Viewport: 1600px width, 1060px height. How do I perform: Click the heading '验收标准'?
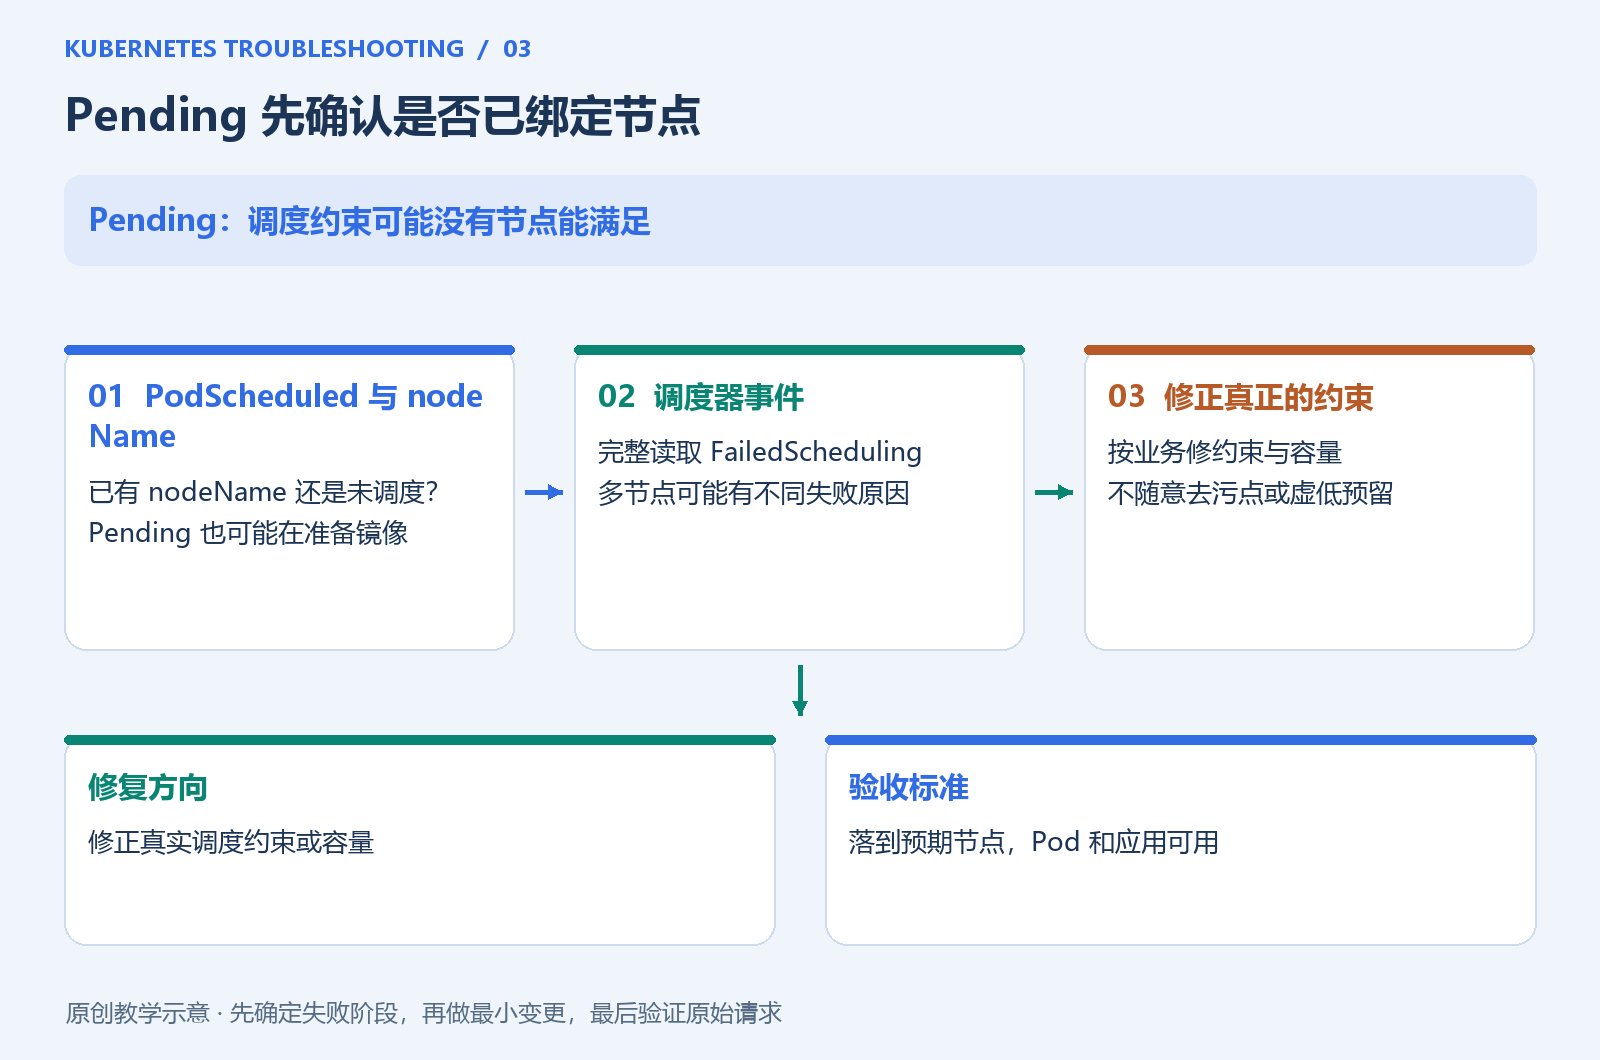(x=909, y=787)
